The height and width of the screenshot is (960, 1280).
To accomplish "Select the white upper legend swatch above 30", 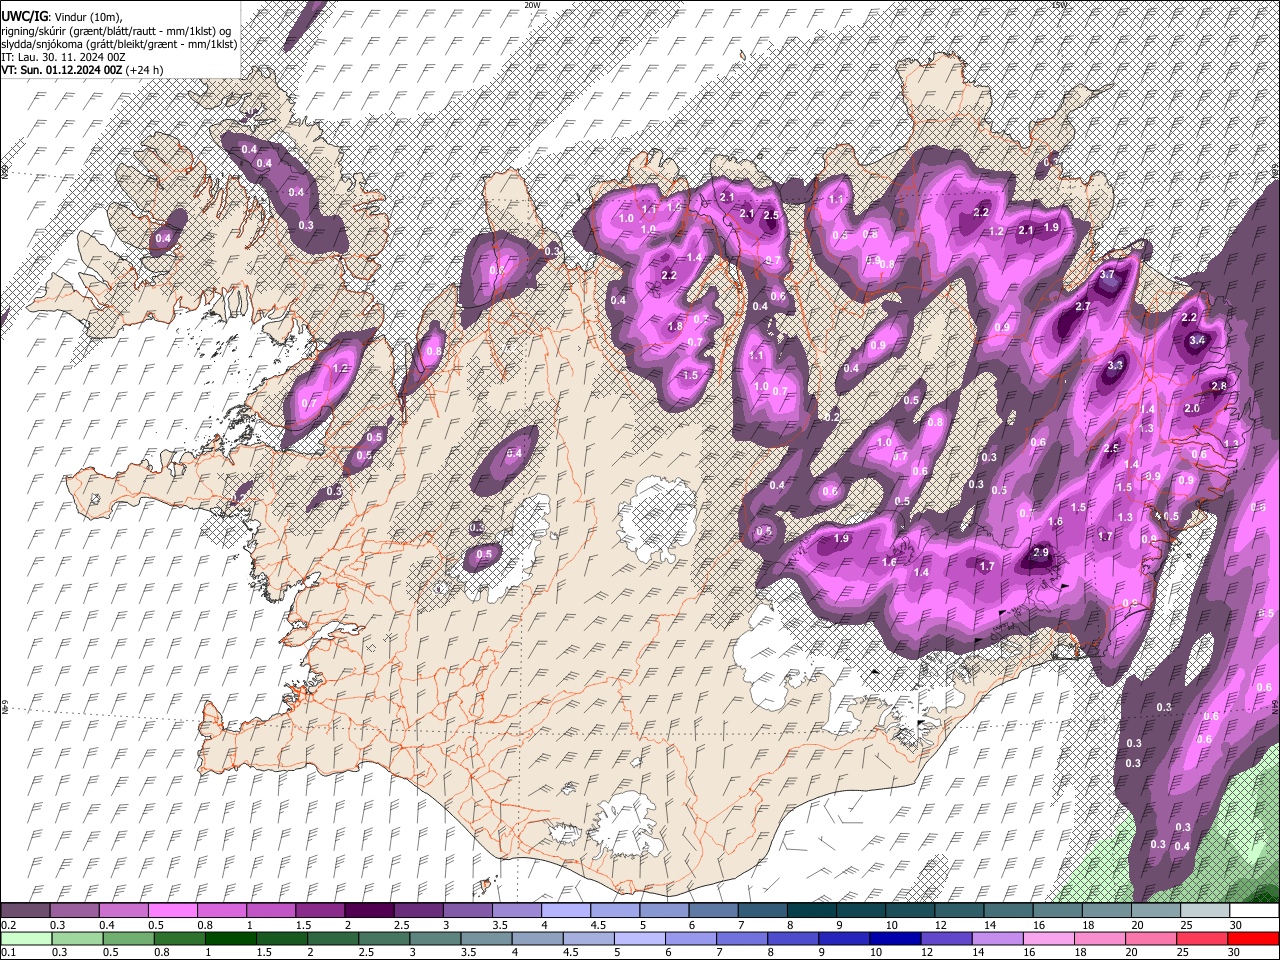I will pos(1254,911).
